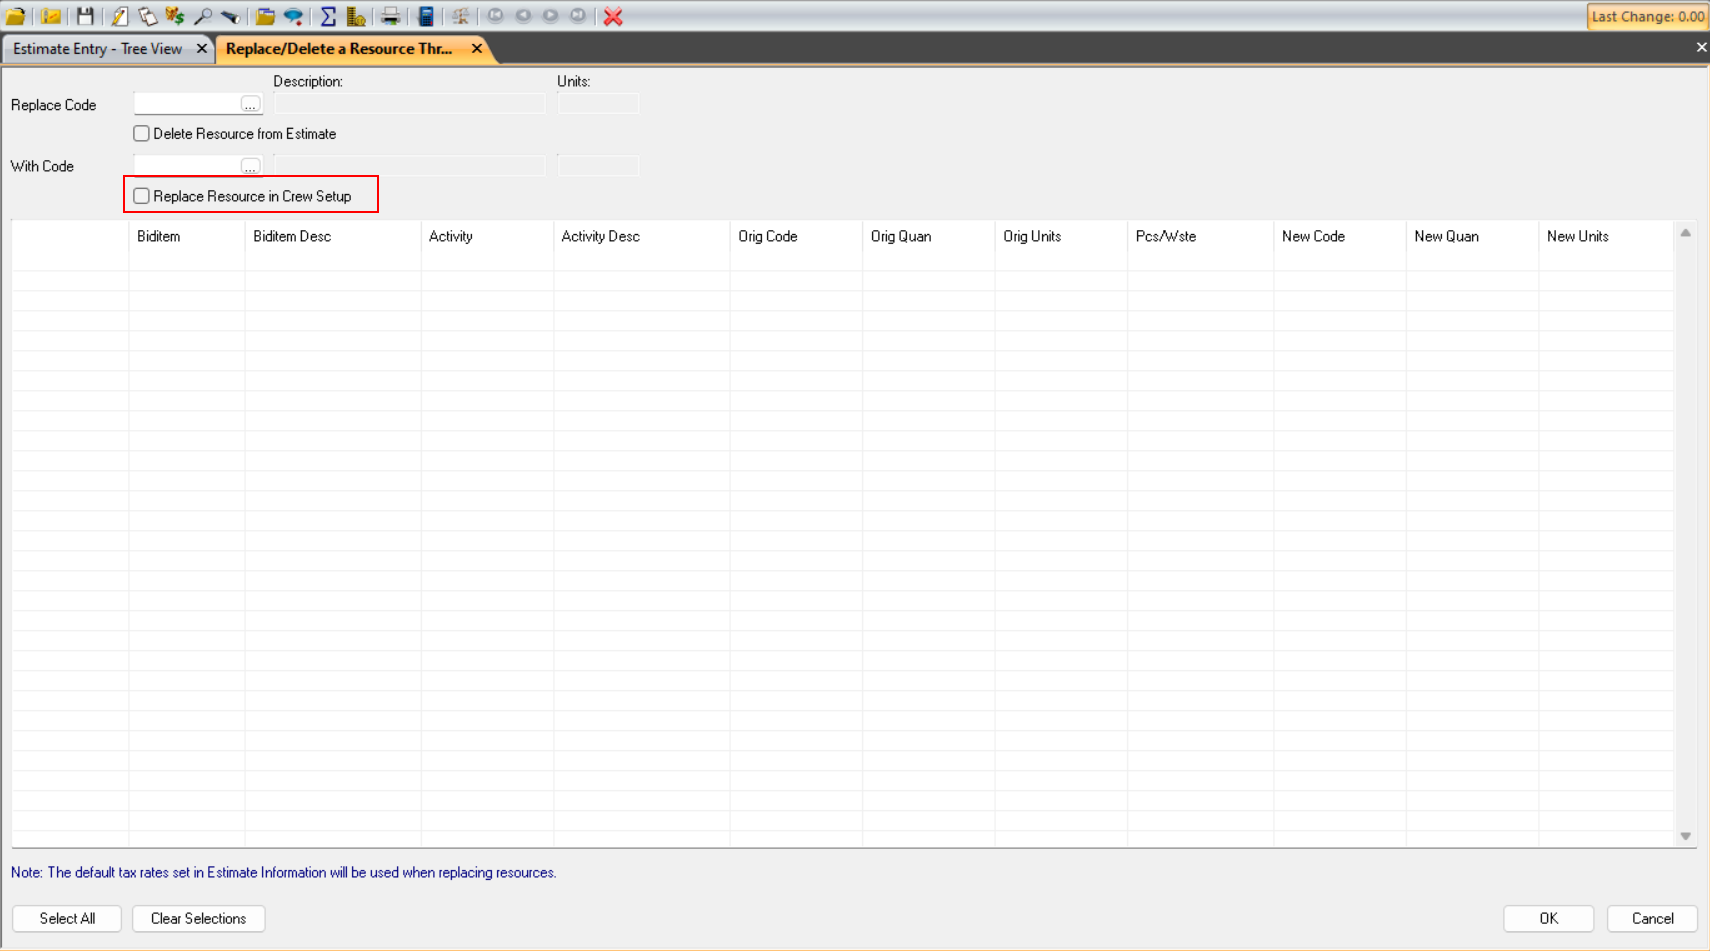Click the printer icon

[x=390, y=16]
